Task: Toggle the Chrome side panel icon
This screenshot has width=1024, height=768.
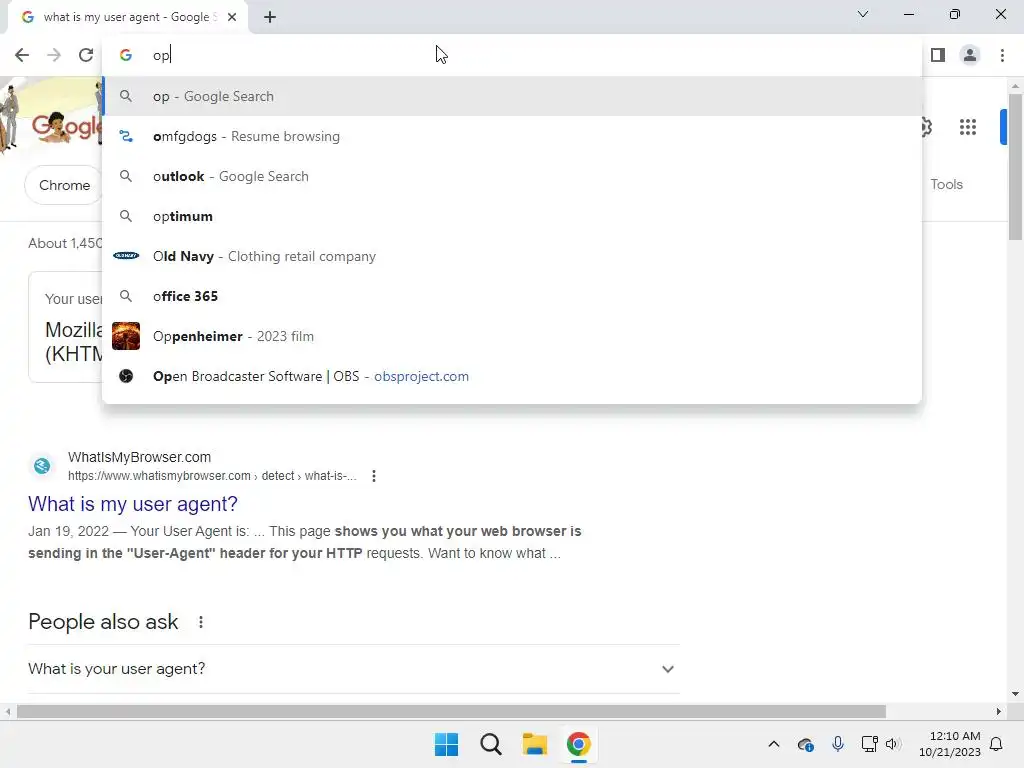Action: (938, 55)
